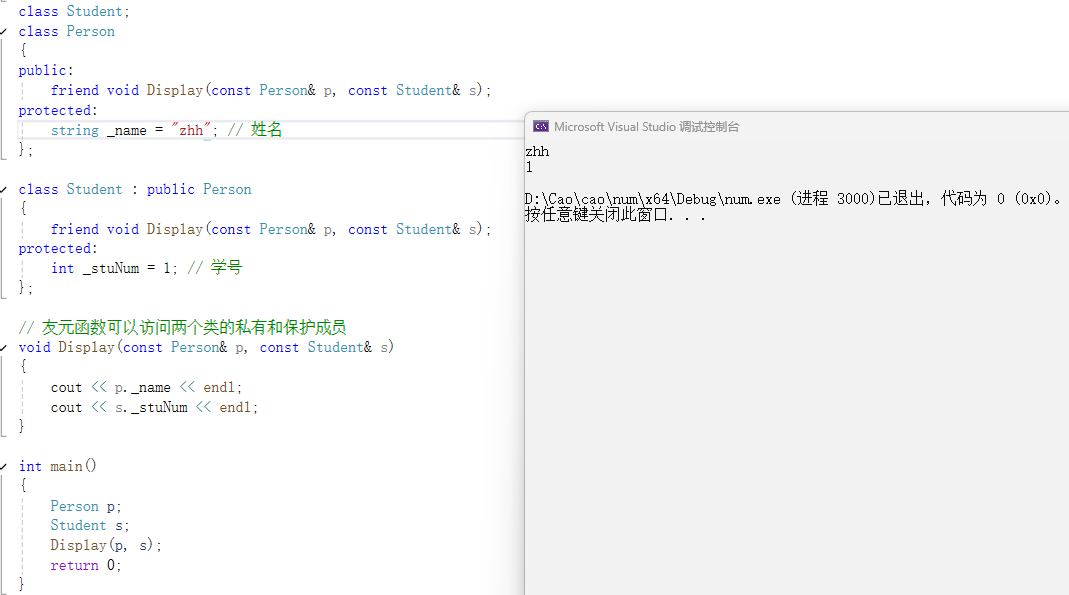Click the 'return 0;' statement
The height and width of the screenshot is (595, 1069).
tap(86, 566)
